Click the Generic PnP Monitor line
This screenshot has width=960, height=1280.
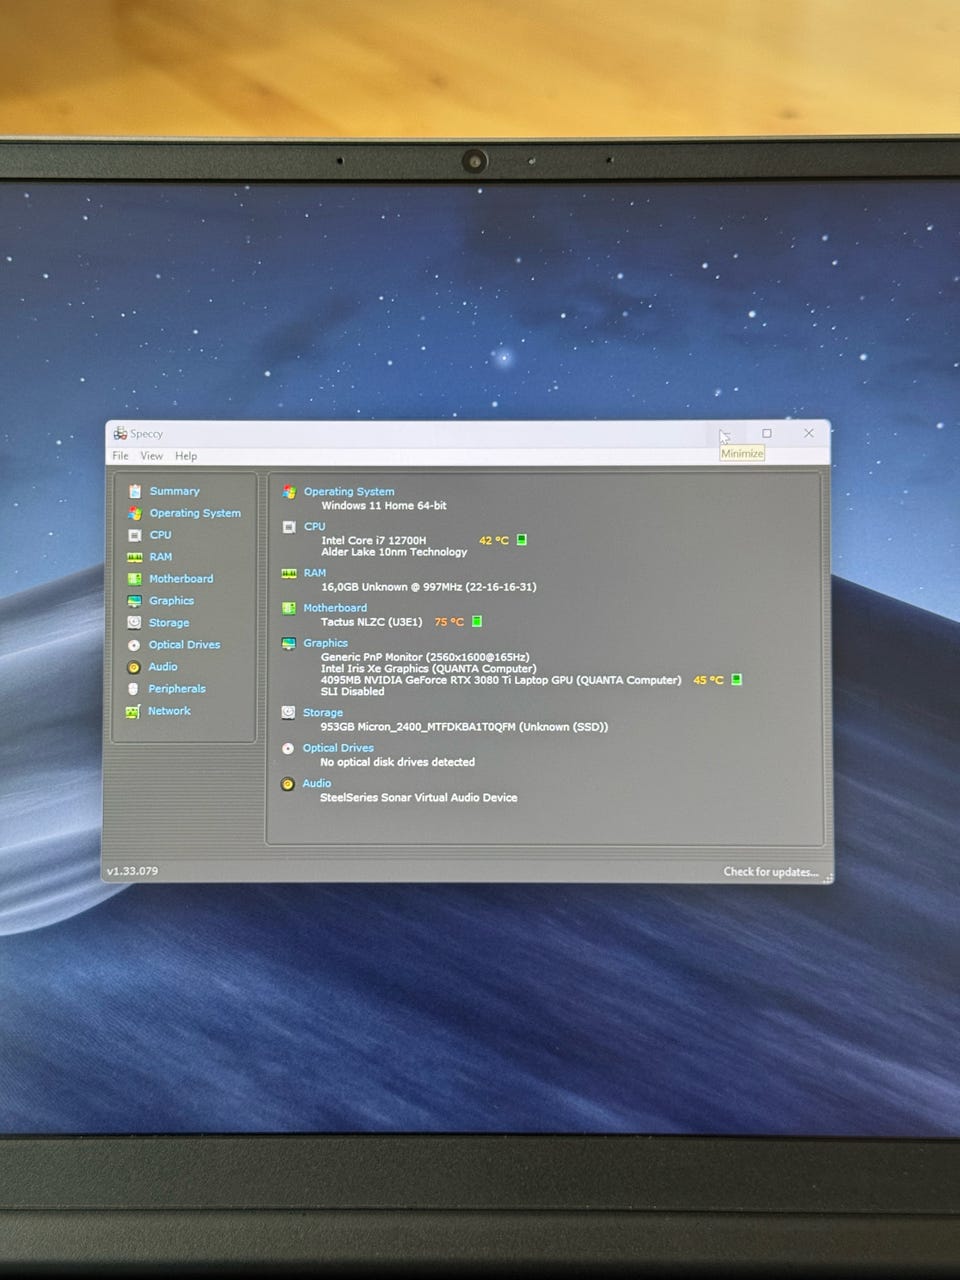click(x=425, y=657)
